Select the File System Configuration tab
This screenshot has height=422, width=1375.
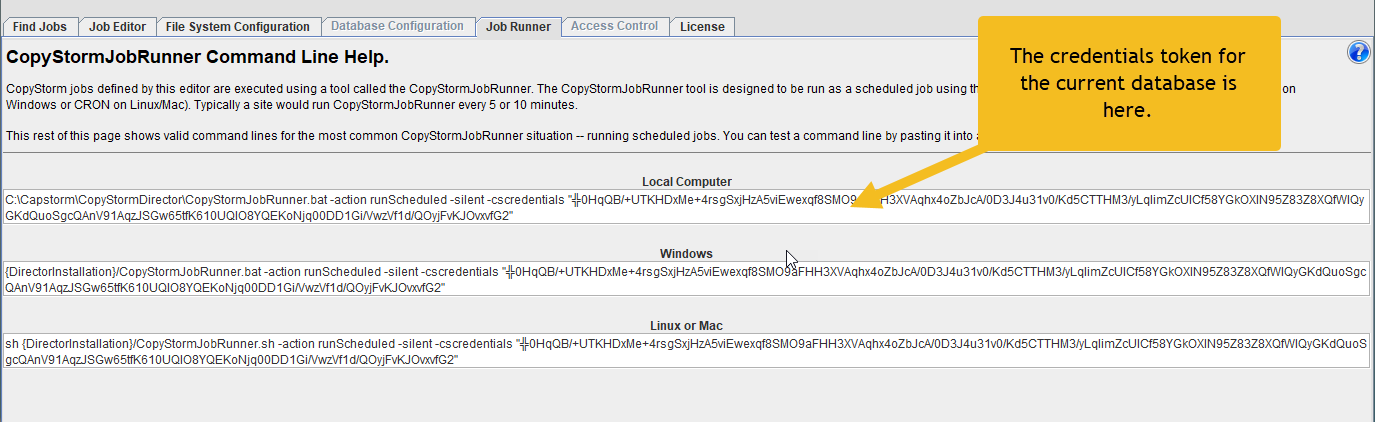pos(237,27)
